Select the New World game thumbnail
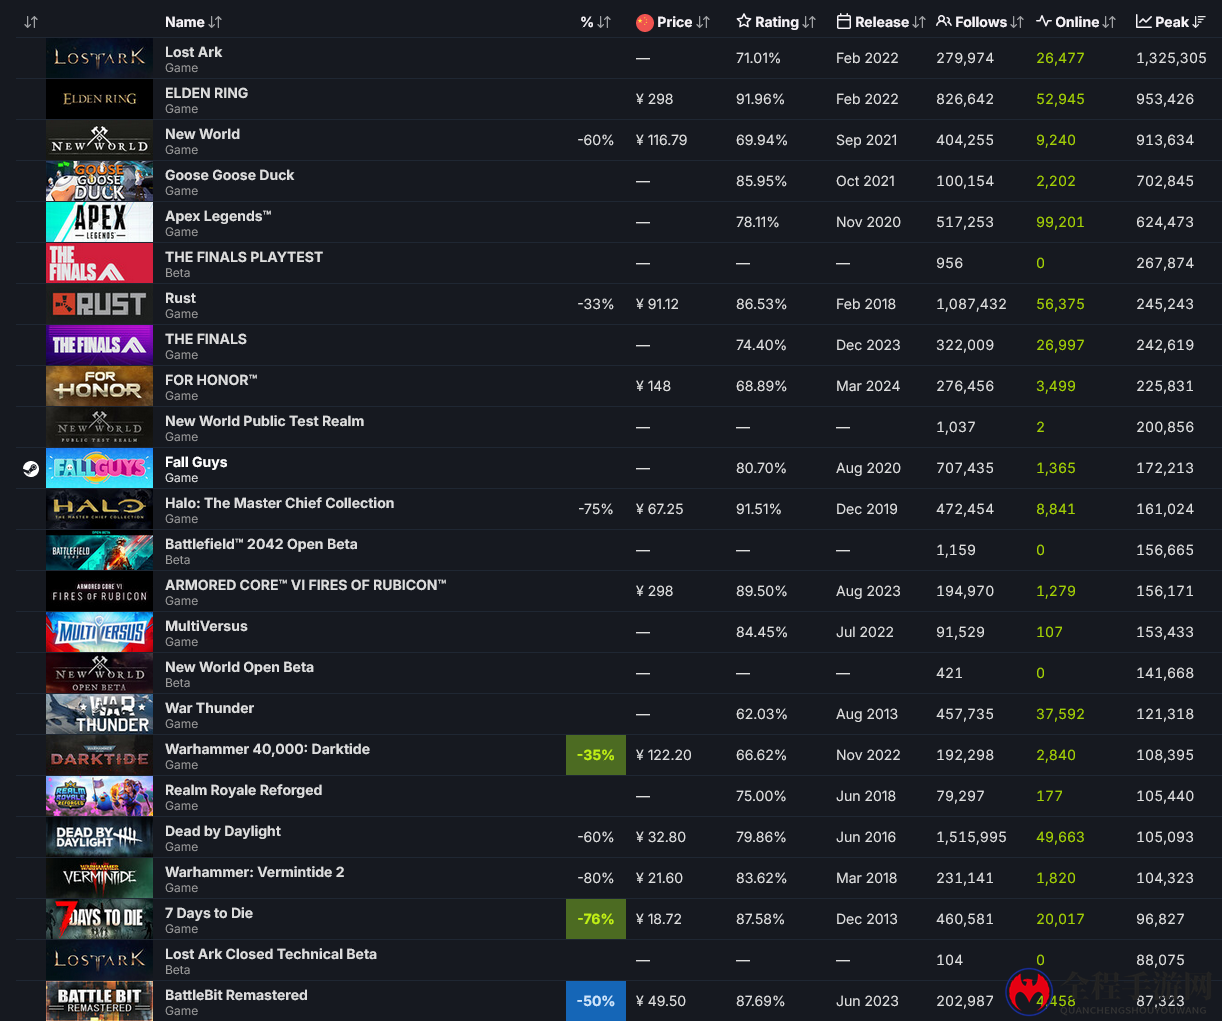The width and height of the screenshot is (1222, 1021). point(99,140)
